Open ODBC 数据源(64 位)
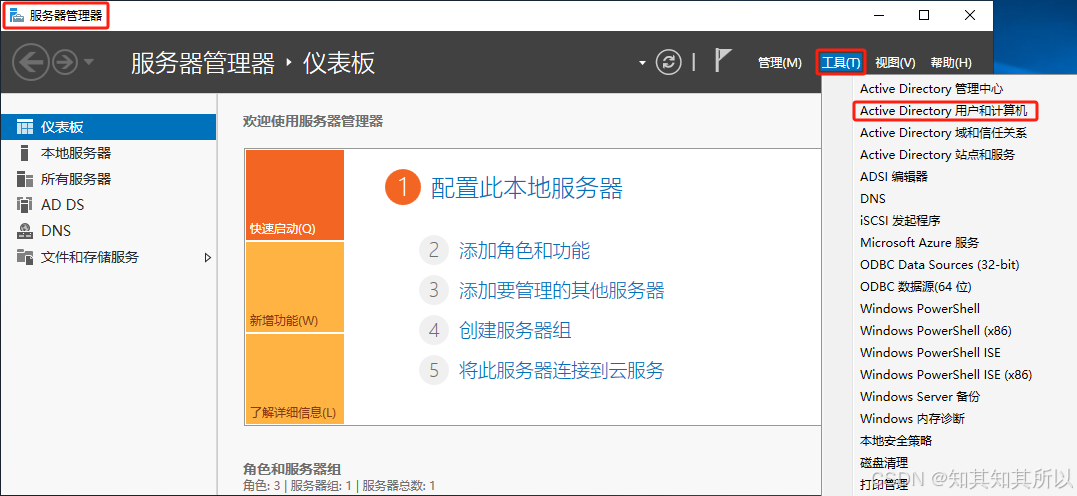Image resolution: width=1077 pixels, height=496 pixels. tap(916, 286)
